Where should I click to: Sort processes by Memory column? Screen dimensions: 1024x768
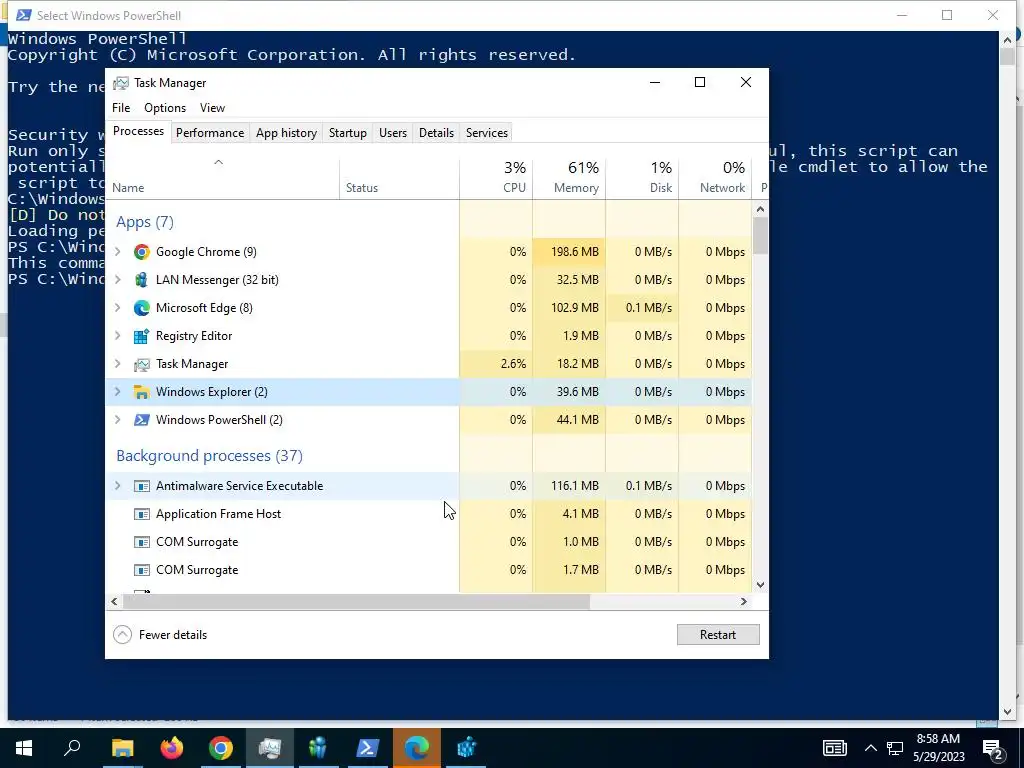(569, 178)
